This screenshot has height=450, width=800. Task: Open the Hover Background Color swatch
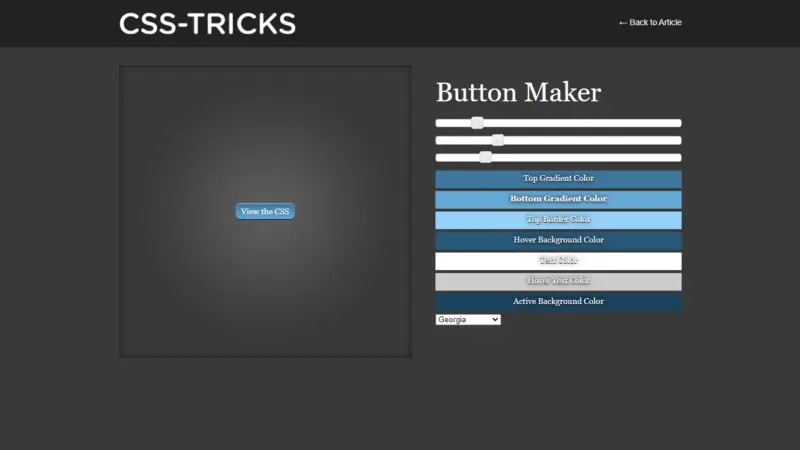point(558,240)
